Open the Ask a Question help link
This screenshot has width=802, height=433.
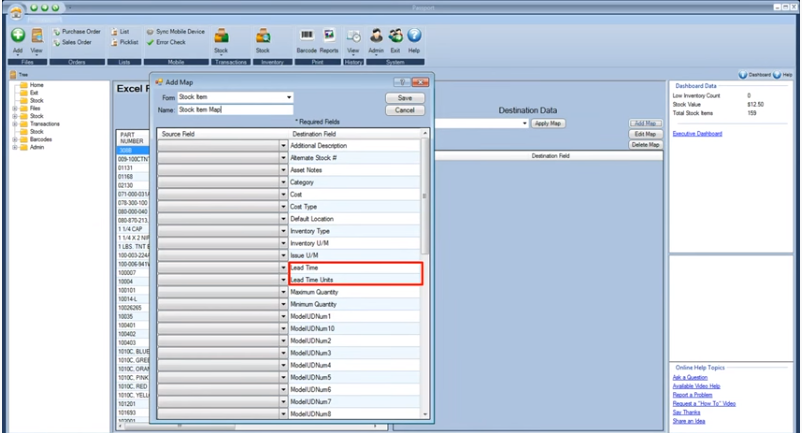click(x=690, y=377)
